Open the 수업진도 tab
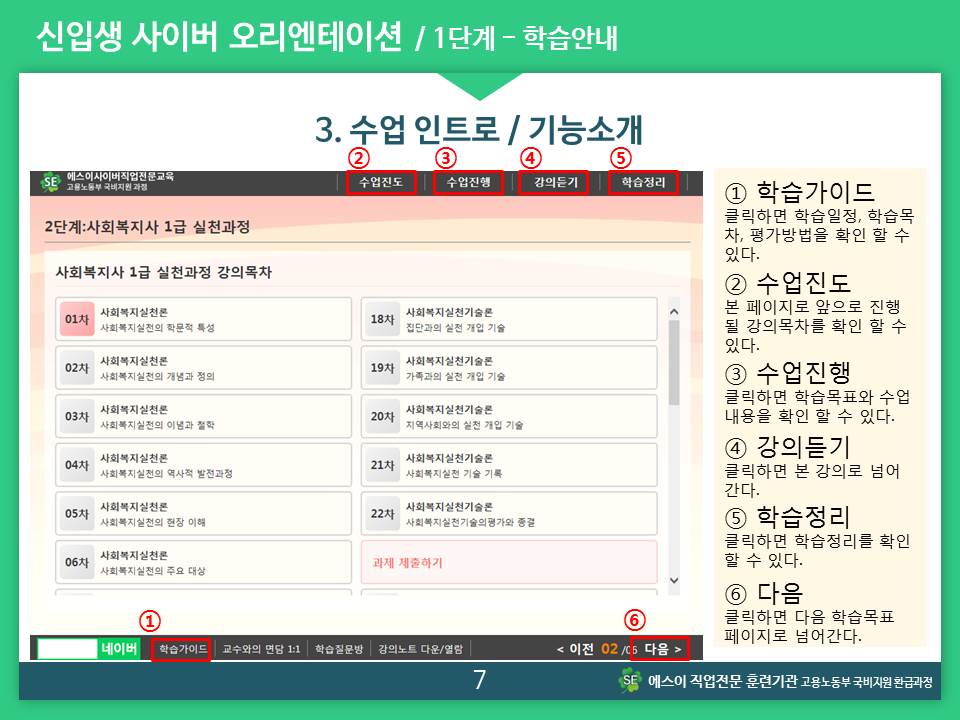This screenshot has height=720, width=960. point(381,182)
